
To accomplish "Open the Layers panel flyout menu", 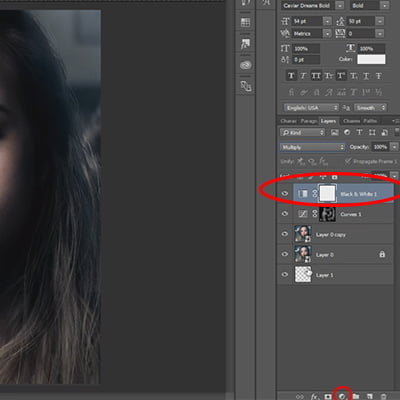I will [395, 121].
